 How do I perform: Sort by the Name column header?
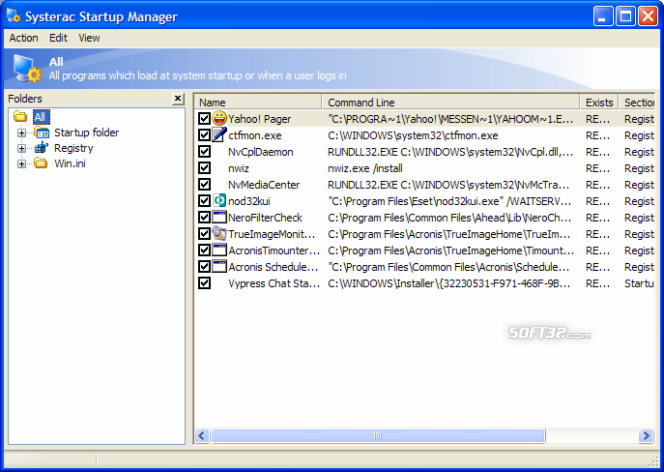coord(258,102)
